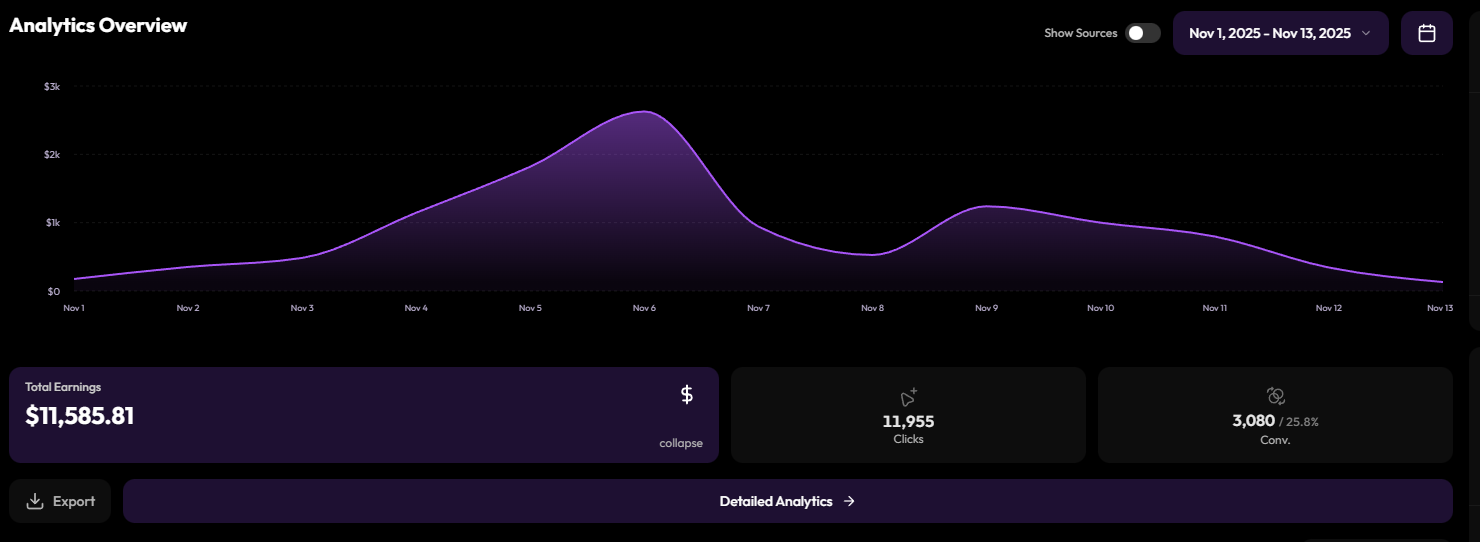Click the Nov 1 axis label

click(x=74, y=308)
